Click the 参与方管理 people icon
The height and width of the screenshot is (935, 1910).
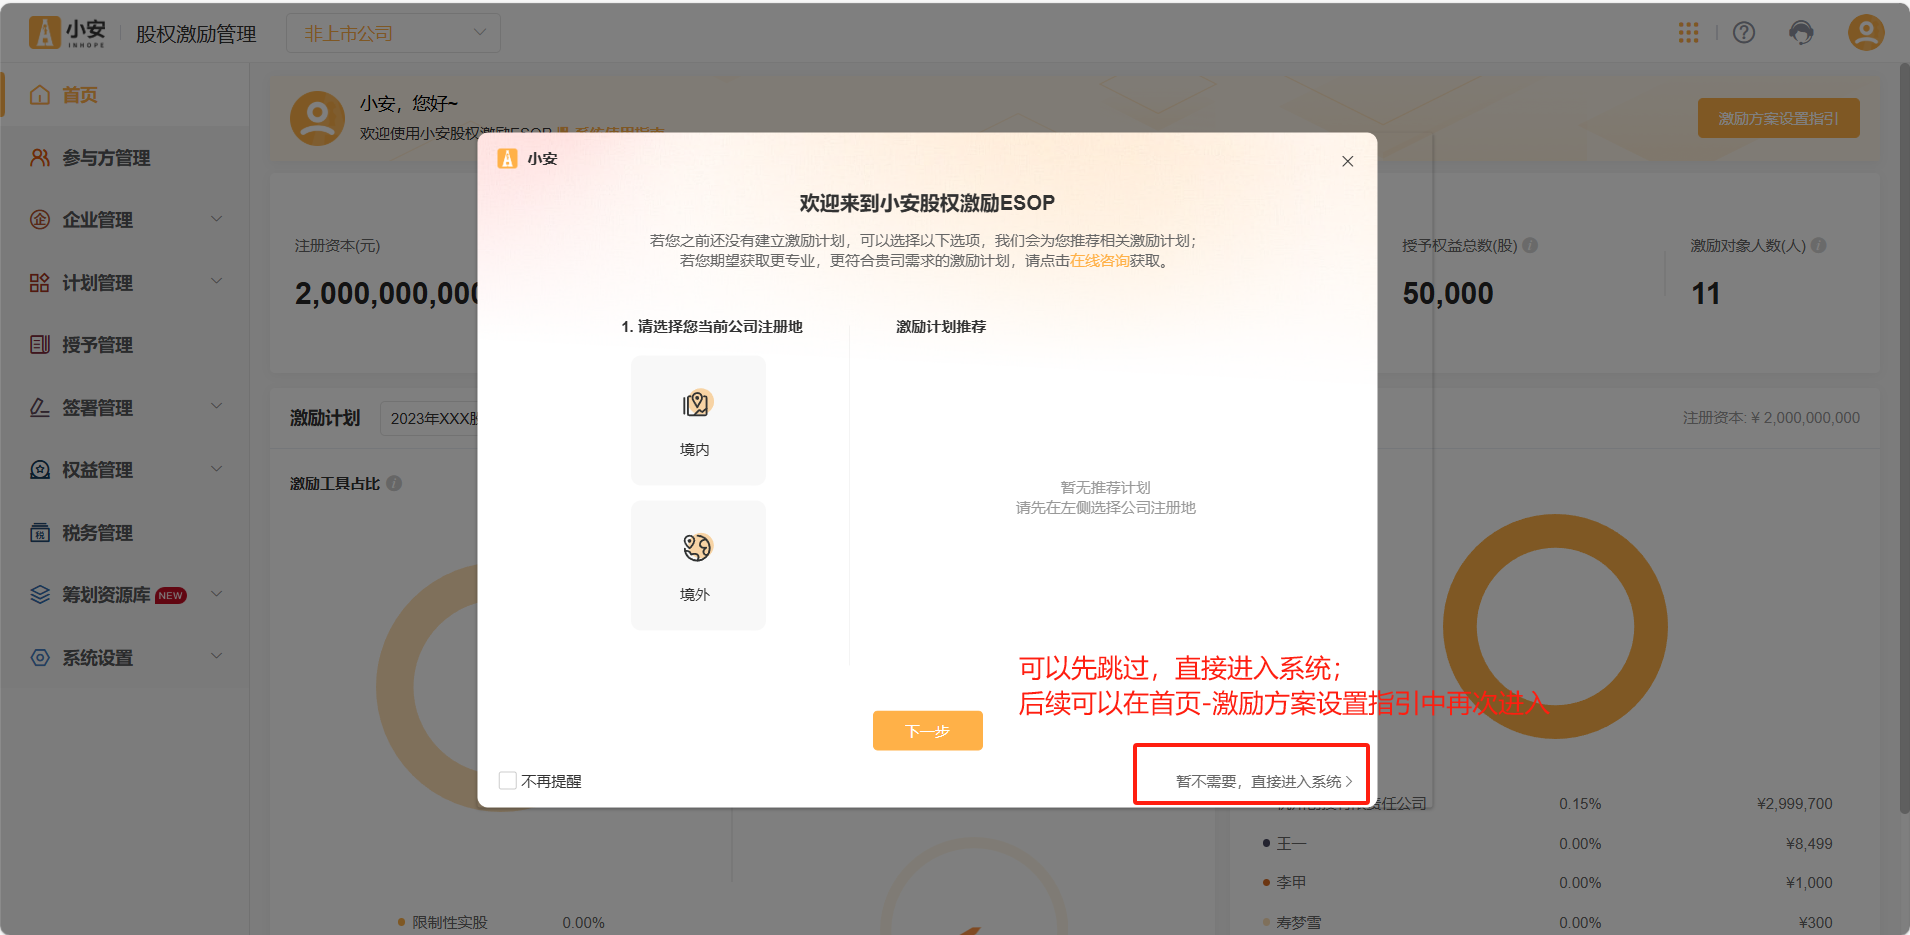click(40, 158)
